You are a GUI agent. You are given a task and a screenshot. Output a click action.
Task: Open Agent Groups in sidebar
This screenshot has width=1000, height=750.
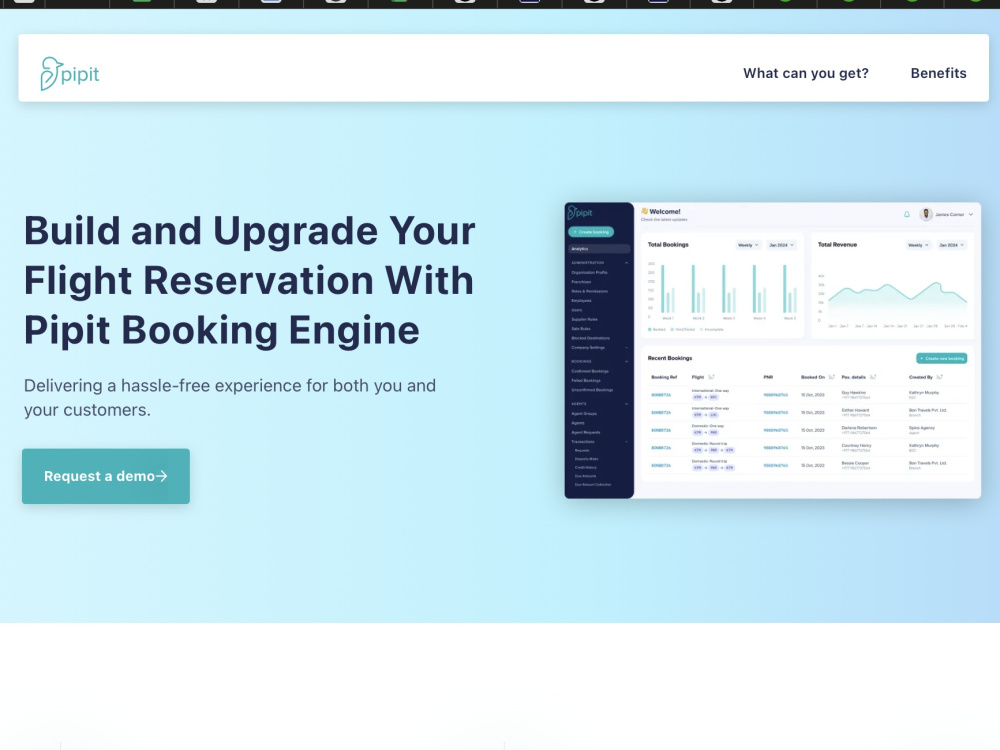[584, 413]
